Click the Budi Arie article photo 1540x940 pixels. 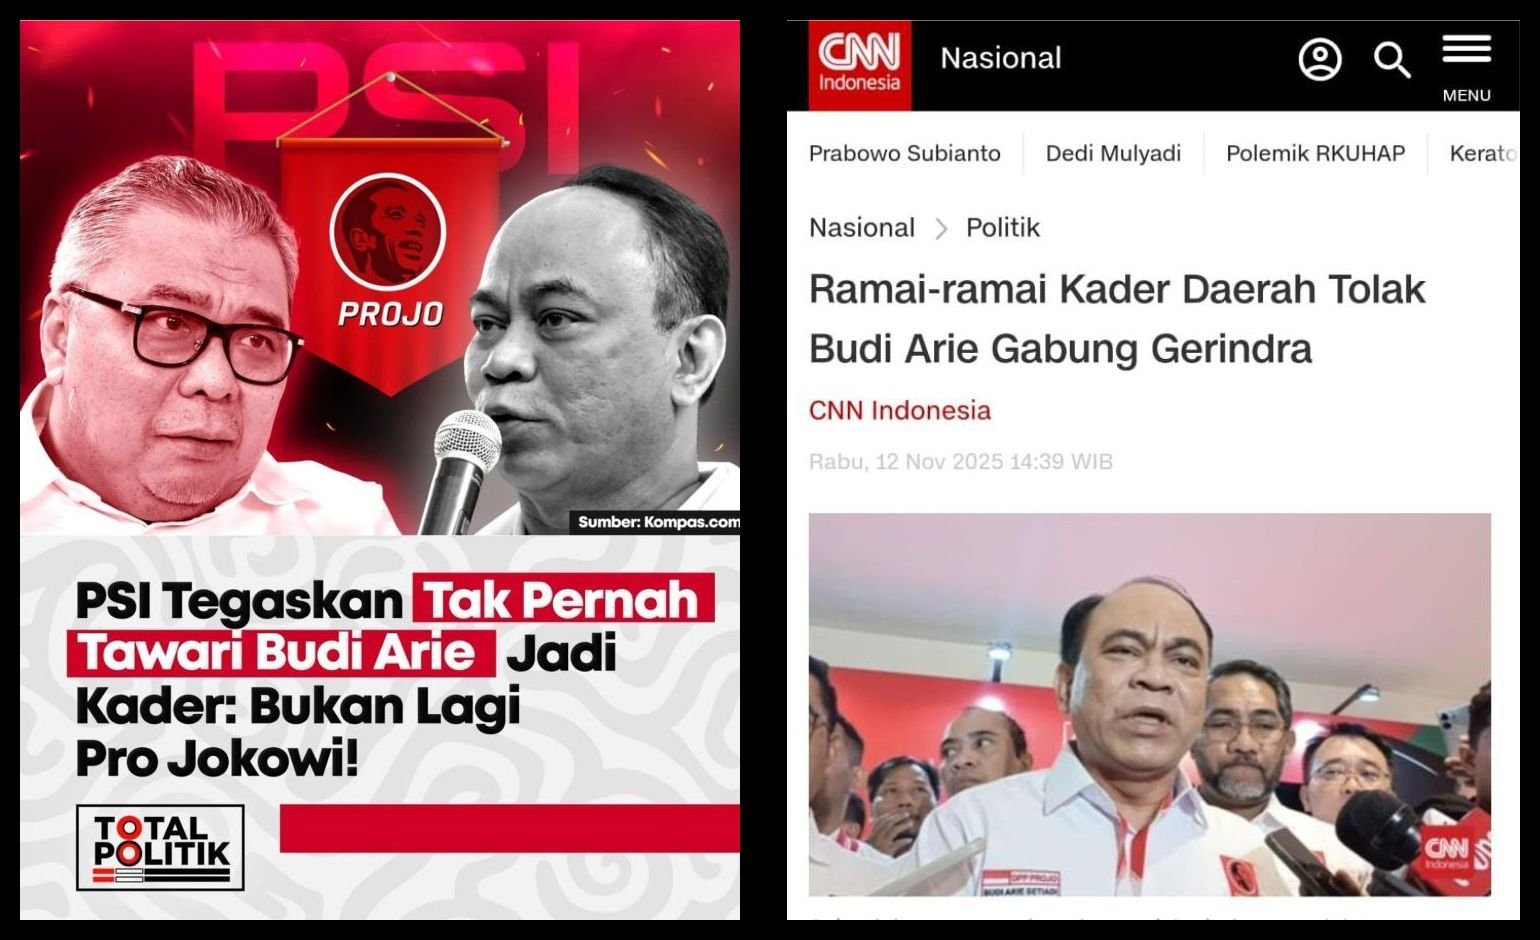pos(1149,704)
